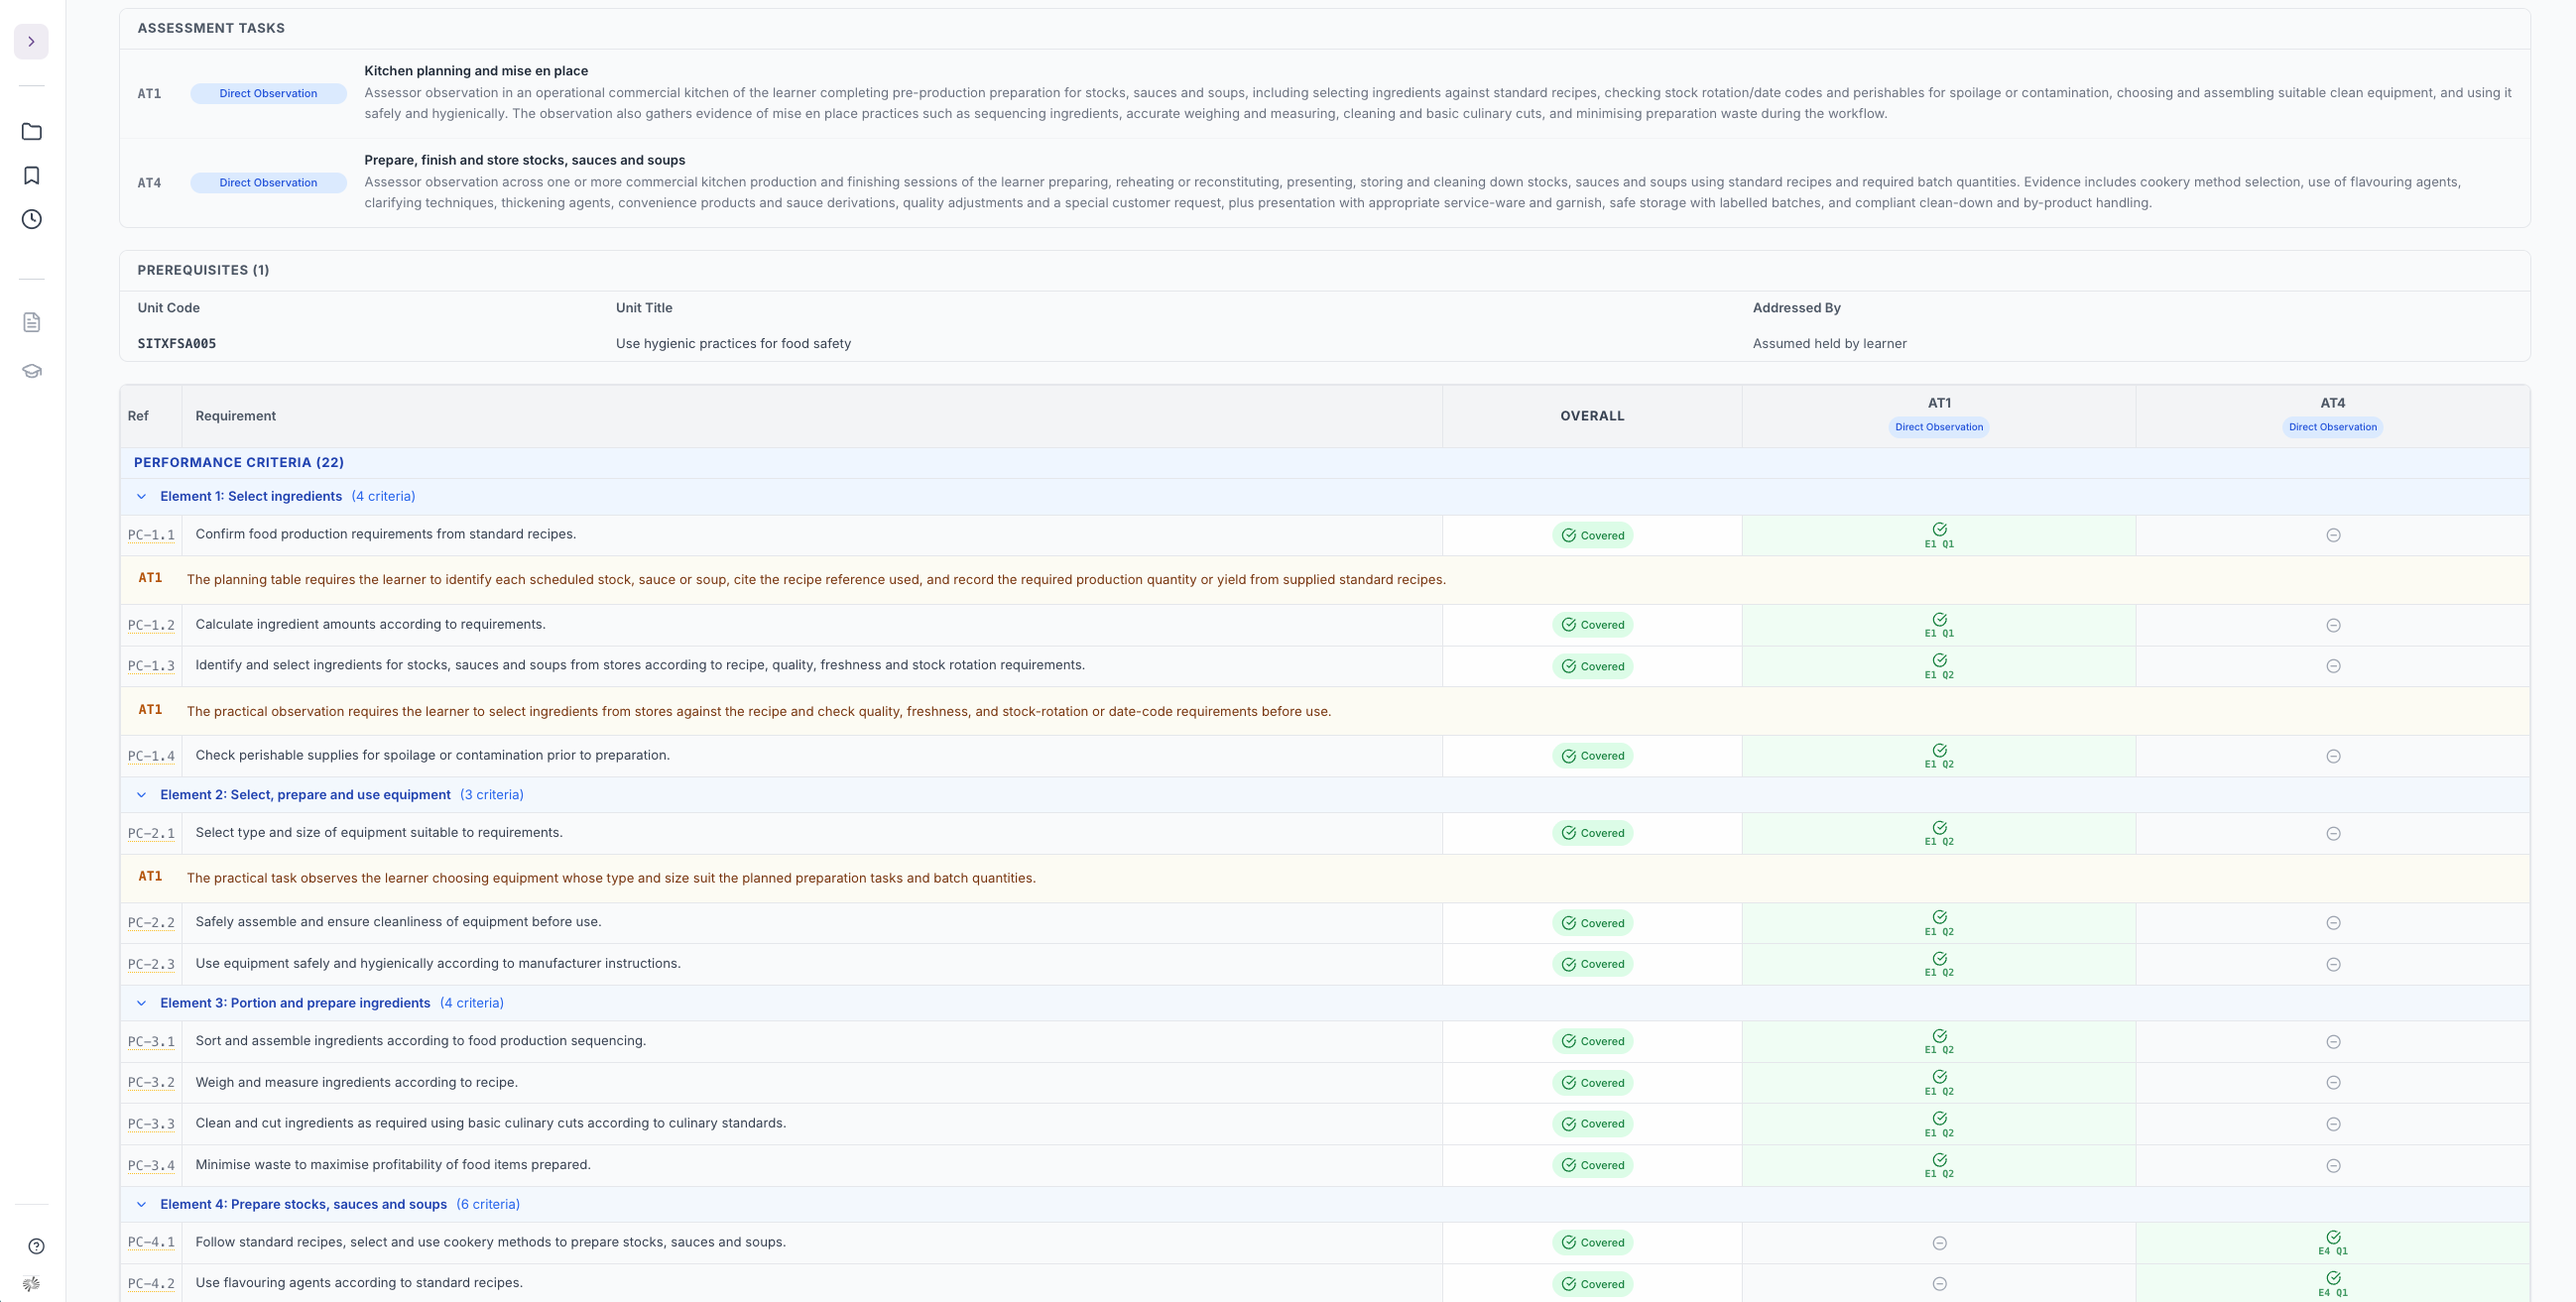Click AT1 check mark for PC-1.3
The height and width of the screenshot is (1302, 2576).
coord(1939,661)
